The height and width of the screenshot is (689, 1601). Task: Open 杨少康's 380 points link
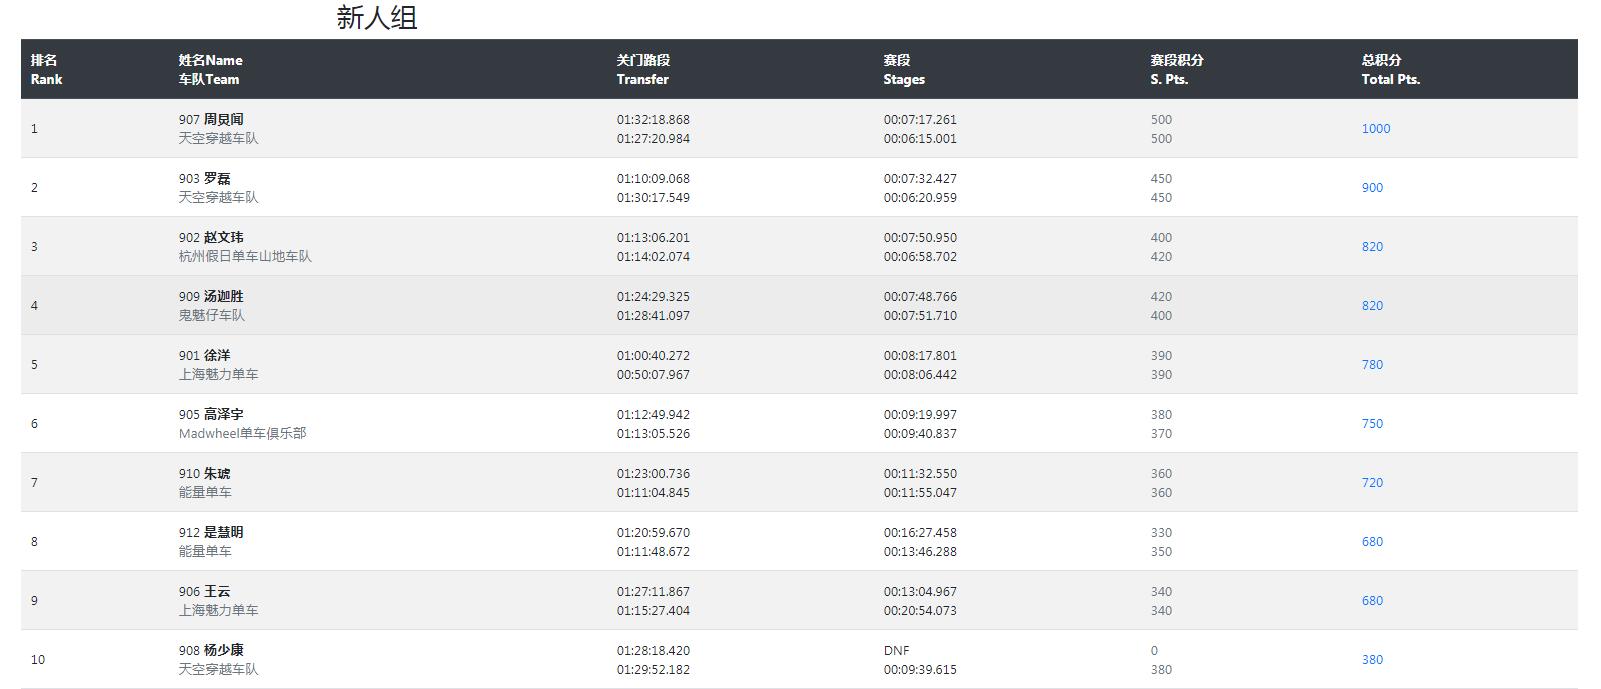(x=1372, y=659)
